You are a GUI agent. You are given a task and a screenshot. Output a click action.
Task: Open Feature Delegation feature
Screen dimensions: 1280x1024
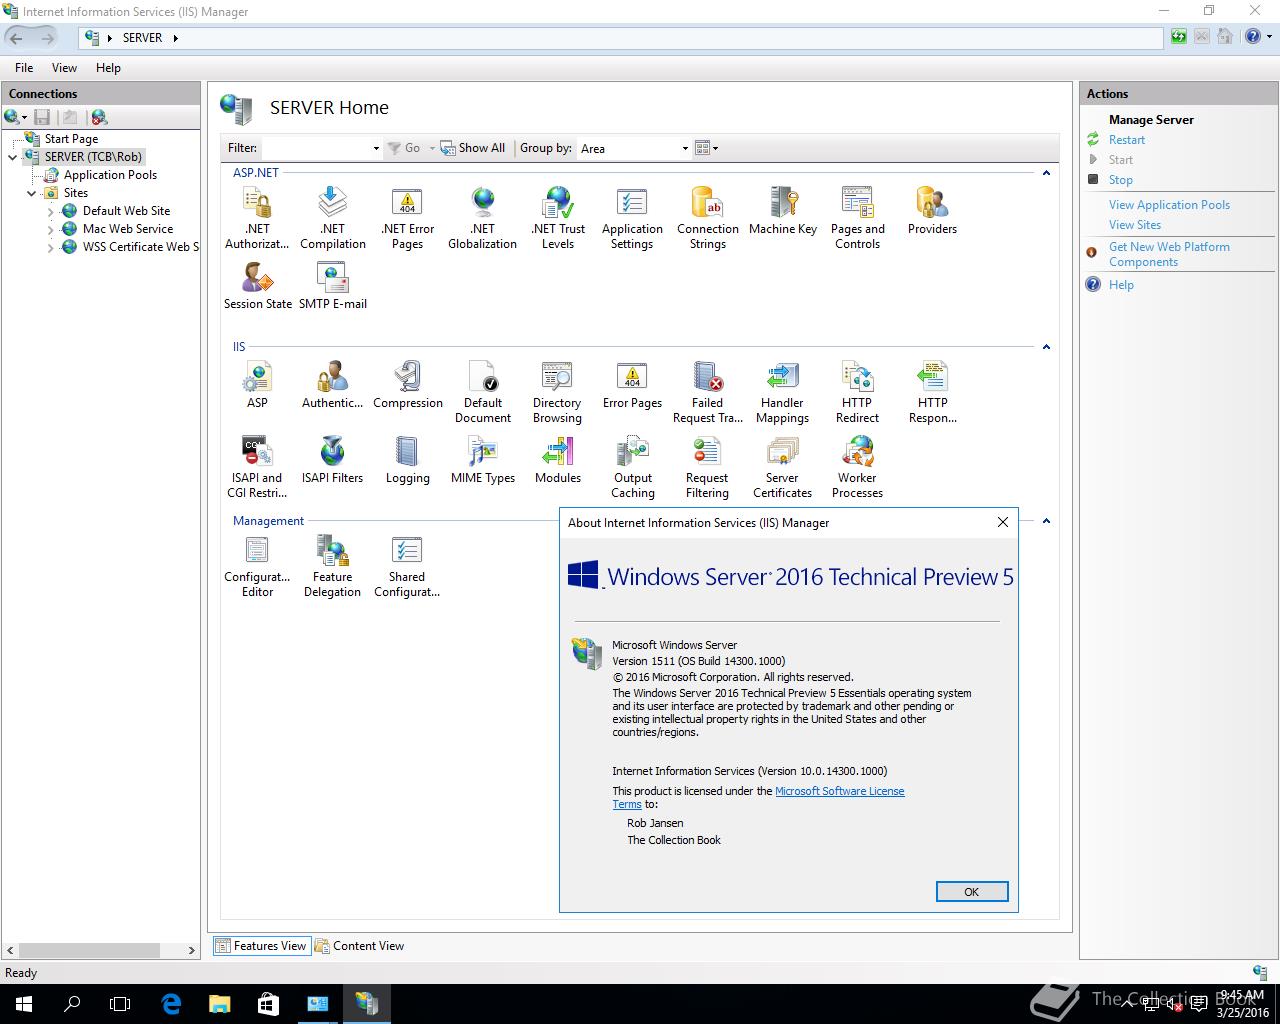pos(332,565)
